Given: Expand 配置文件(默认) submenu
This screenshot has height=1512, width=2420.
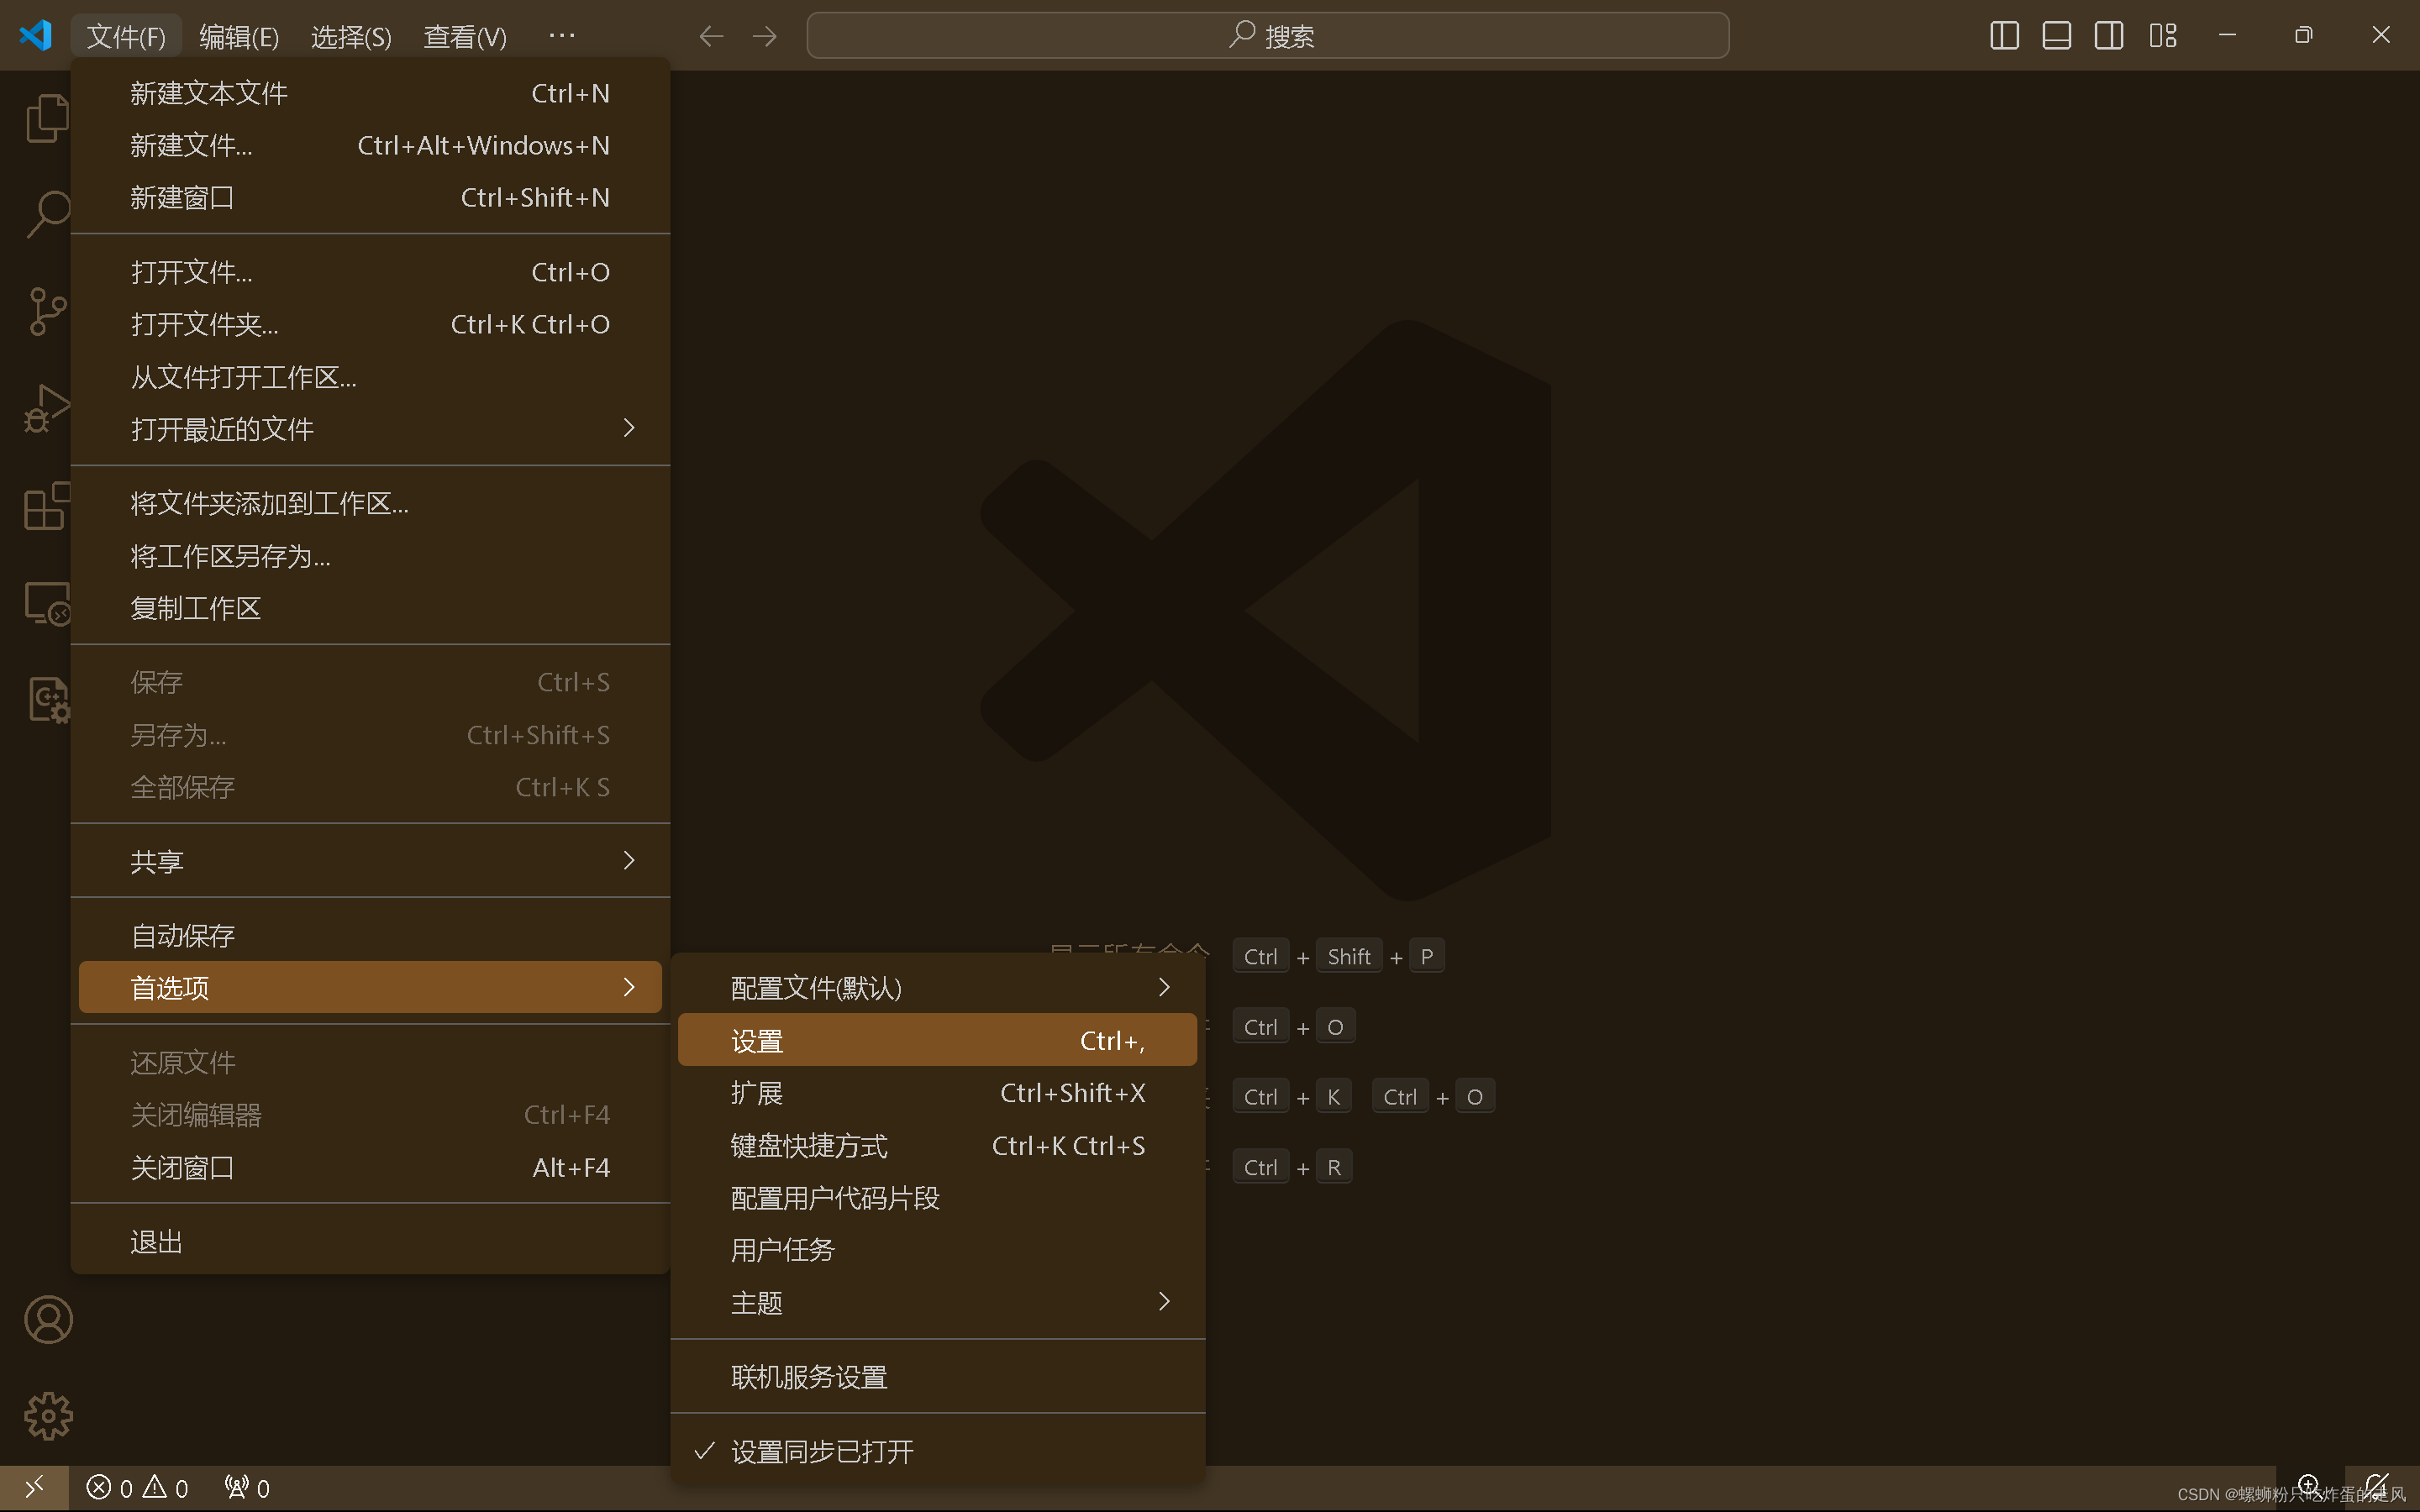Looking at the screenshot, I should pos(937,988).
